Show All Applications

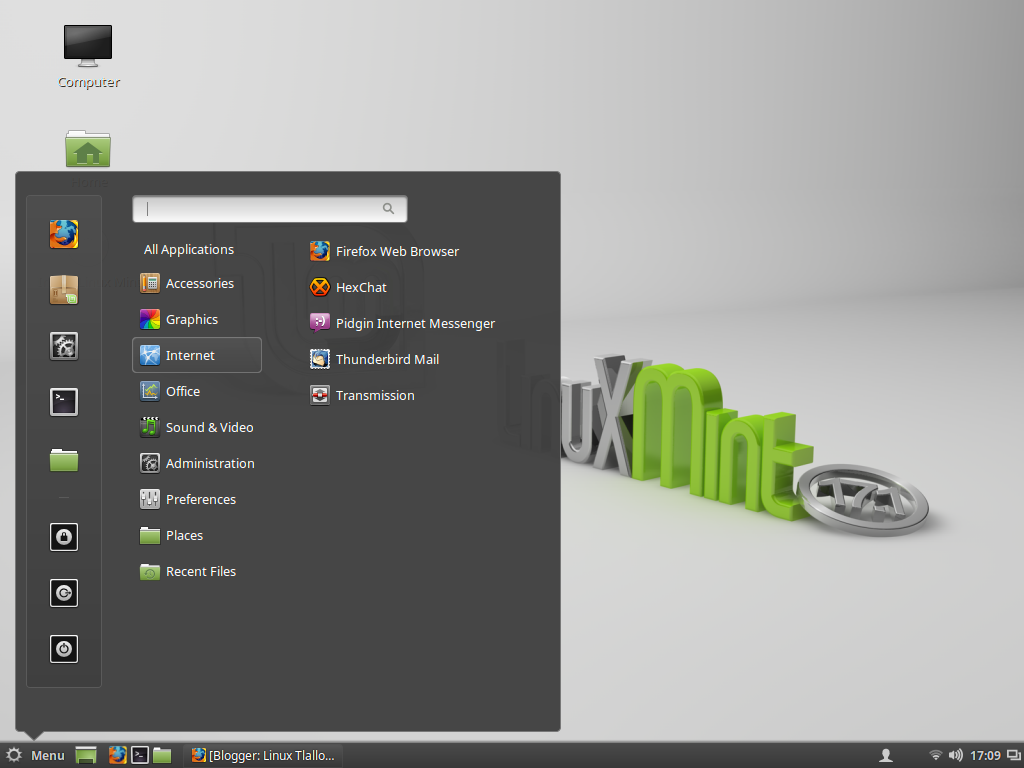[189, 249]
